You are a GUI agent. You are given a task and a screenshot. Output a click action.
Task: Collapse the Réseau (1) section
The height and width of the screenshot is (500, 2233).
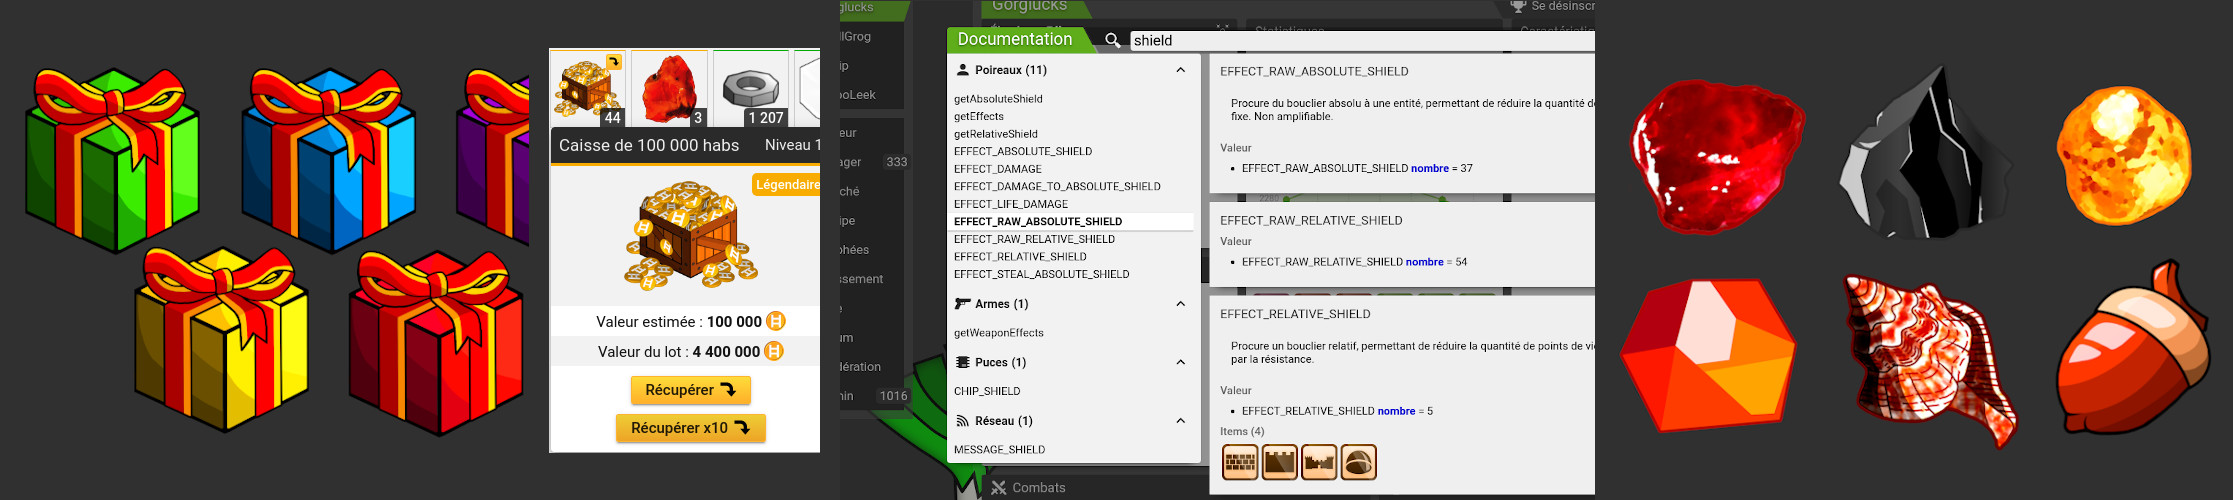tap(1180, 421)
